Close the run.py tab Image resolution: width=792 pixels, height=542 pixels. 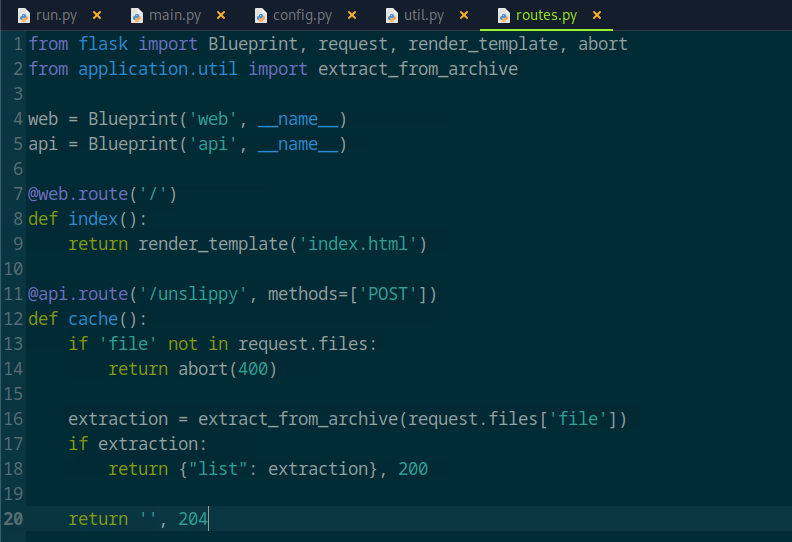(x=97, y=16)
